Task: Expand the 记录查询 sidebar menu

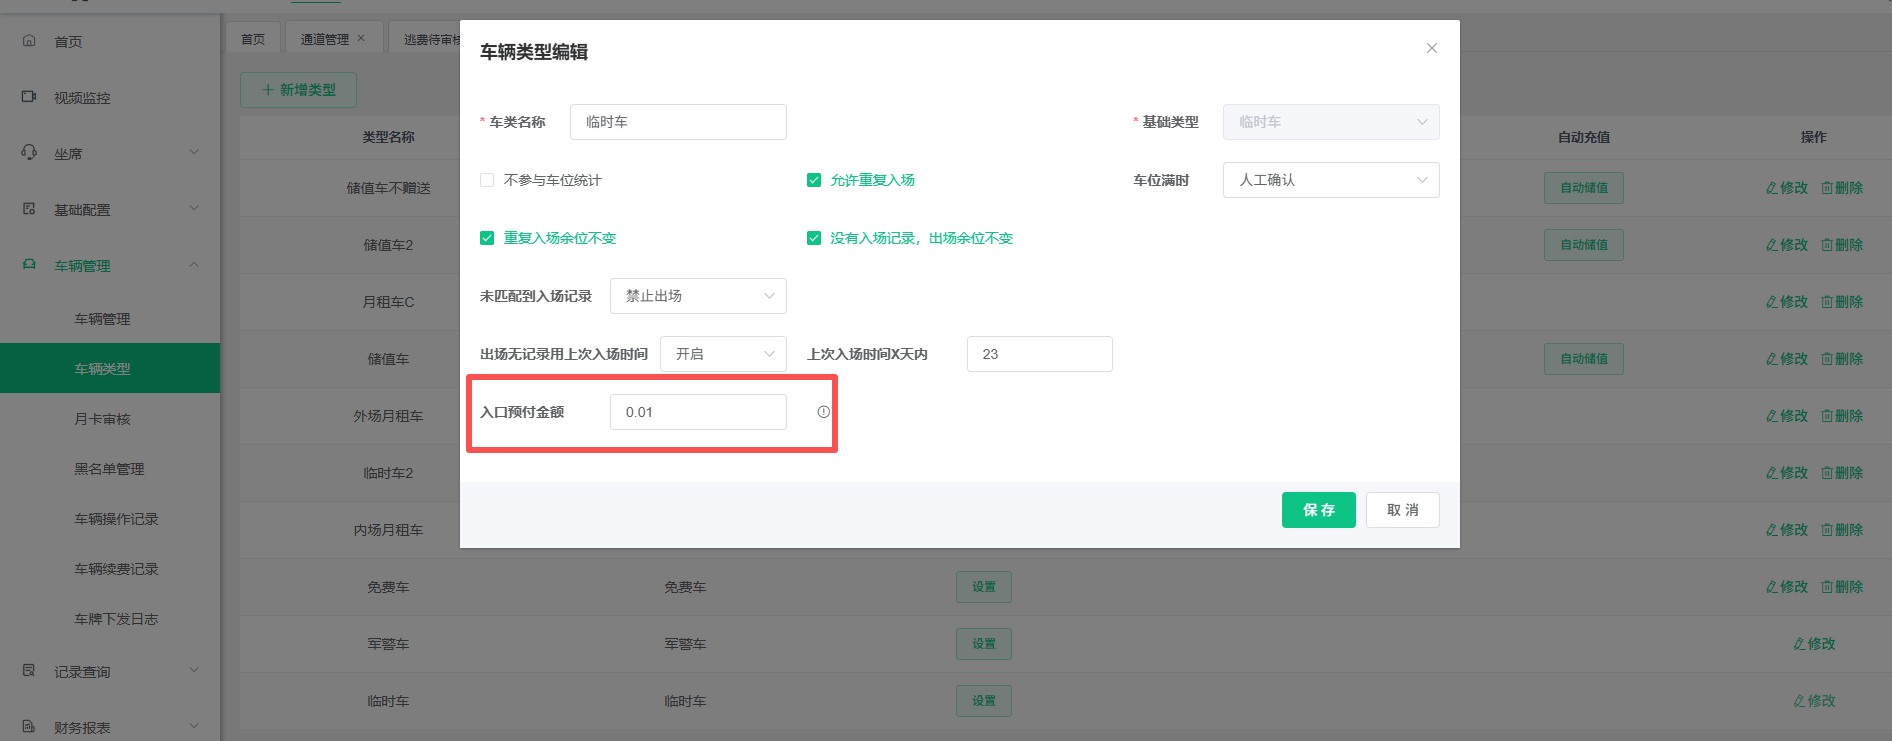Action: pos(194,671)
